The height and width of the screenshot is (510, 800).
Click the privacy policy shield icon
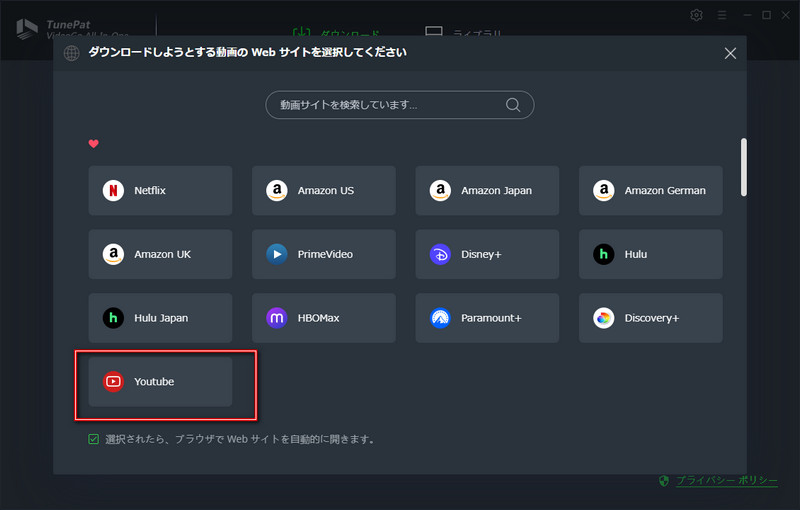664,480
